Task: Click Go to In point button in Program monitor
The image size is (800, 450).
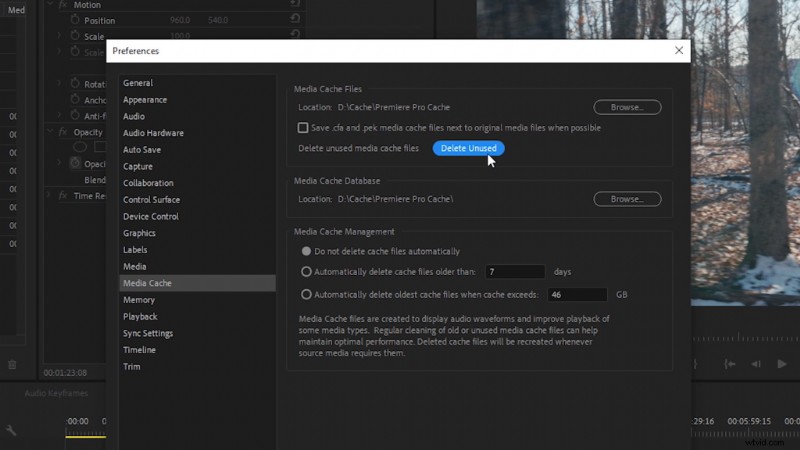Action: tap(730, 364)
